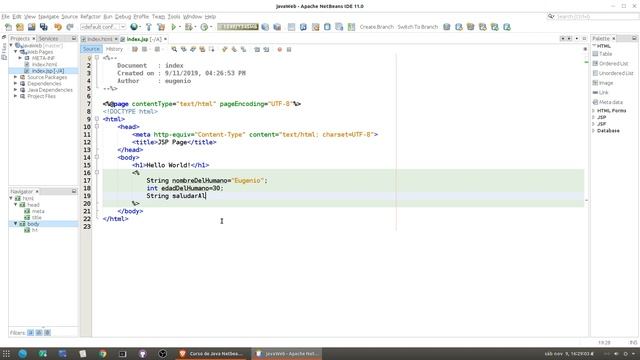Expand the Project Files node
The height and width of the screenshot is (360, 640).
[x=16, y=96]
